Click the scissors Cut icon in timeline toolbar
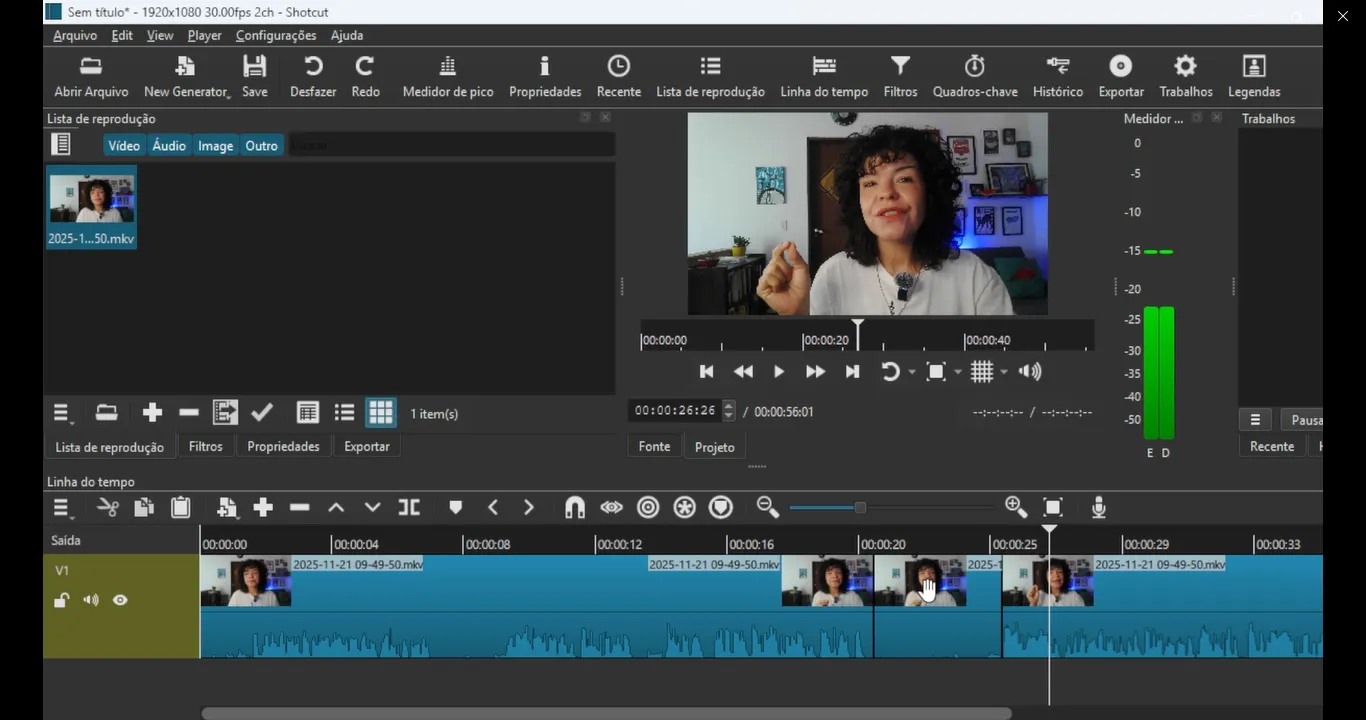The width and height of the screenshot is (1366, 720). pos(108,507)
